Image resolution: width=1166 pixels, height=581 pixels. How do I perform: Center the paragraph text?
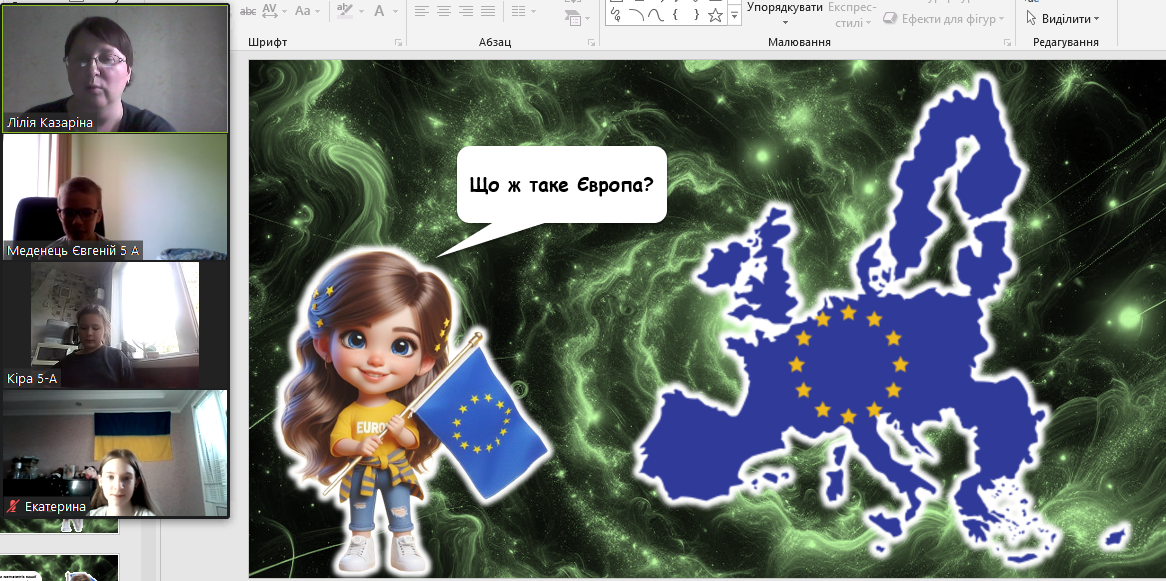pyautogui.click(x=444, y=10)
